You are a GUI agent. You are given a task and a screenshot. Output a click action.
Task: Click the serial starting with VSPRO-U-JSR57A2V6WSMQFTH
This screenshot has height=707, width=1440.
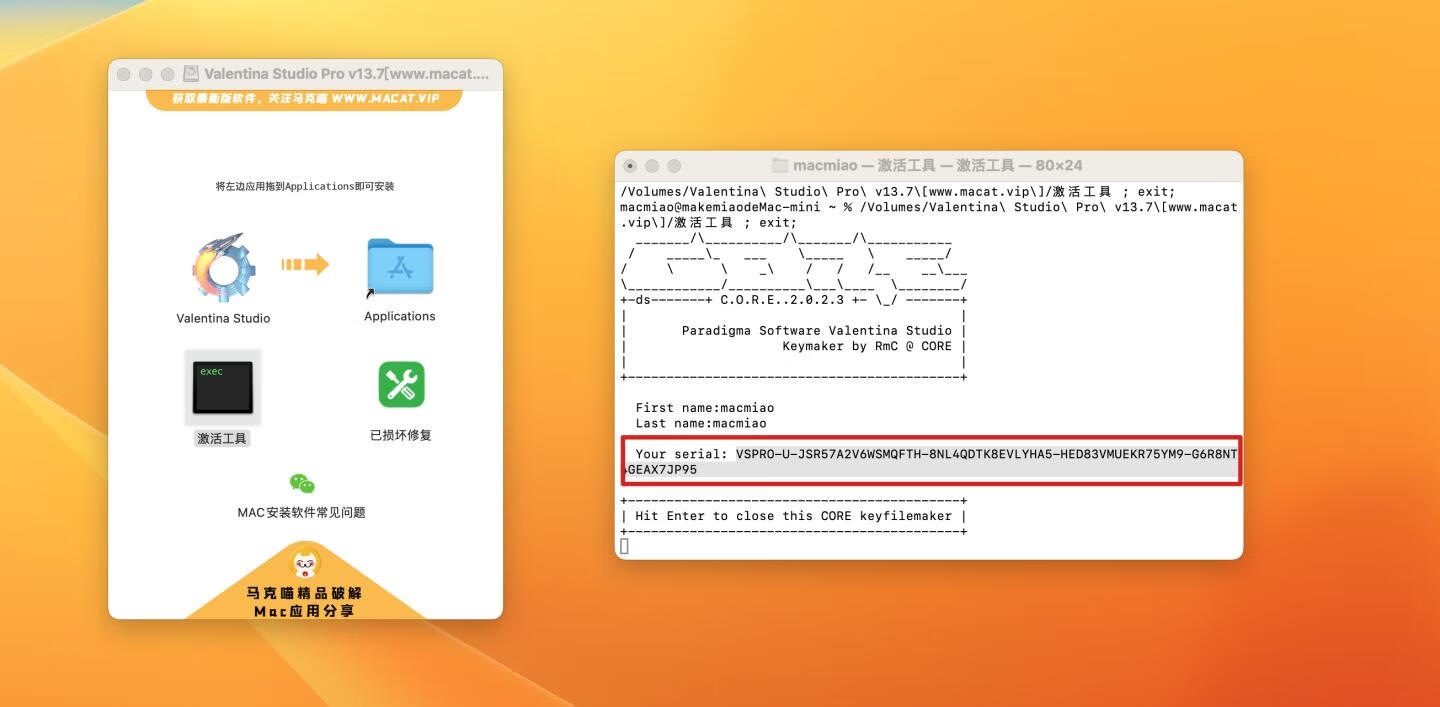pyautogui.click(x=987, y=454)
